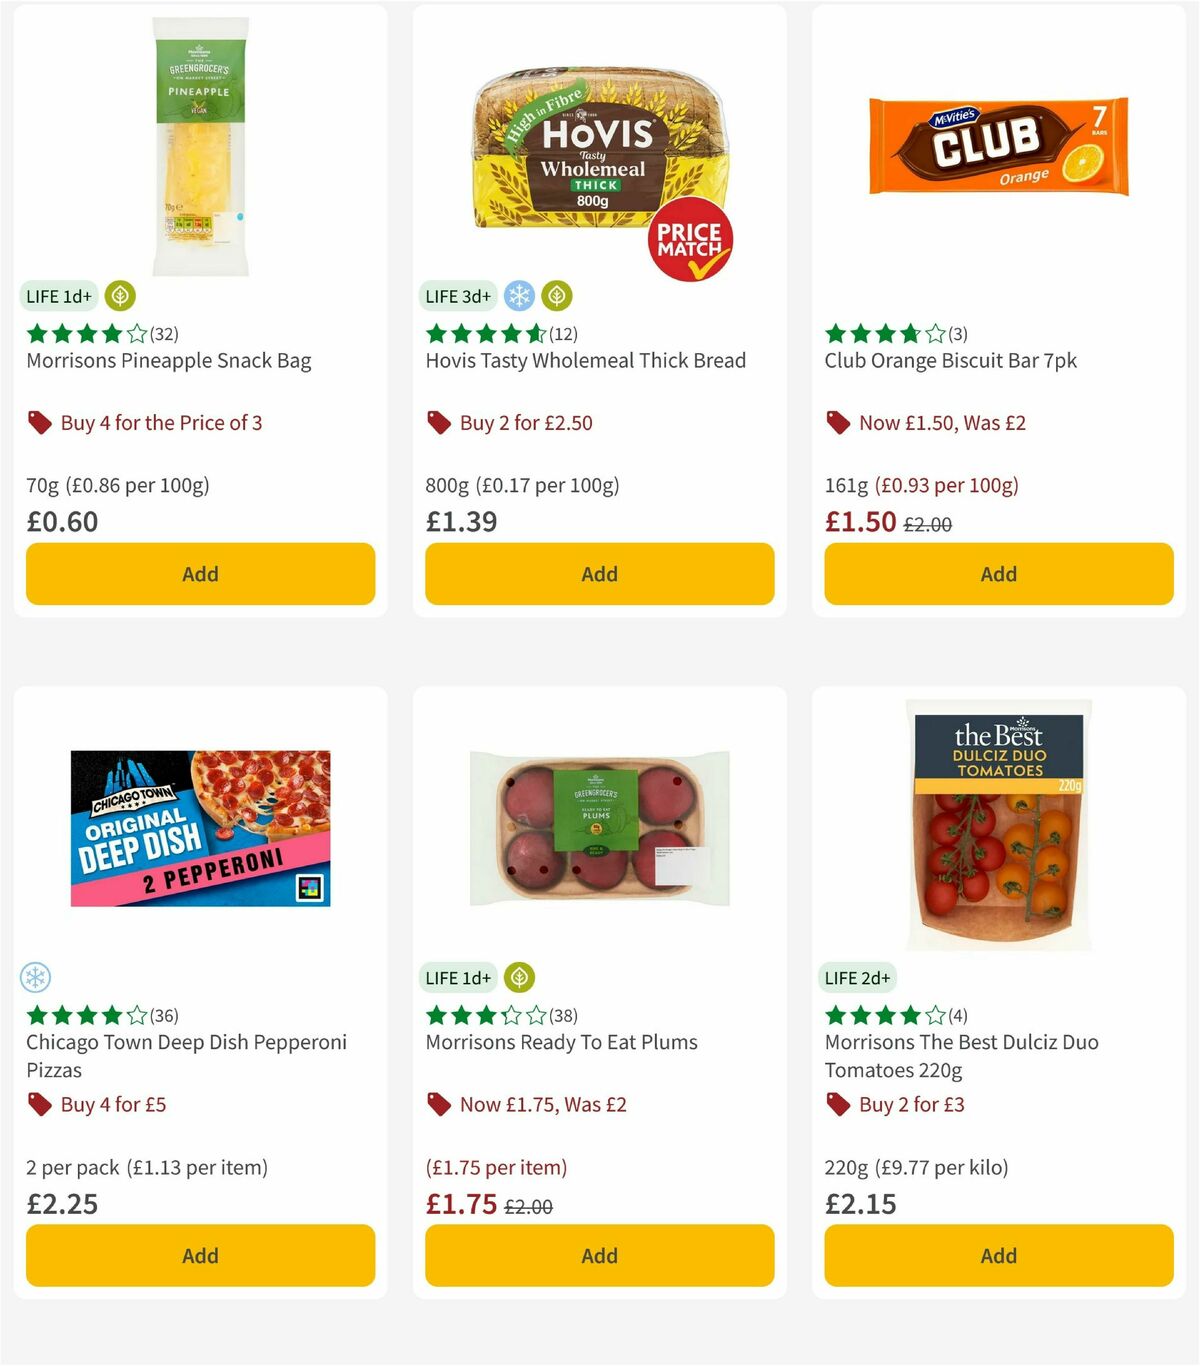The height and width of the screenshot is (1366, 1200).
Task: Click the leaf icon beside the Hovis snowflake badge
Action: [x=557, y=296]
